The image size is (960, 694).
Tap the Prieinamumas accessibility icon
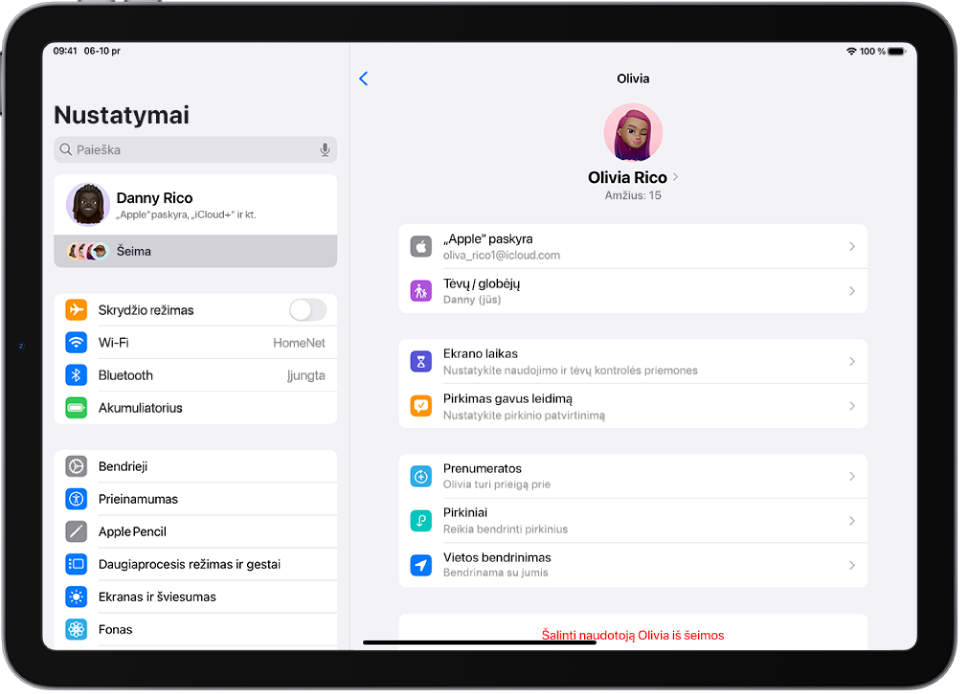point(76,499)
